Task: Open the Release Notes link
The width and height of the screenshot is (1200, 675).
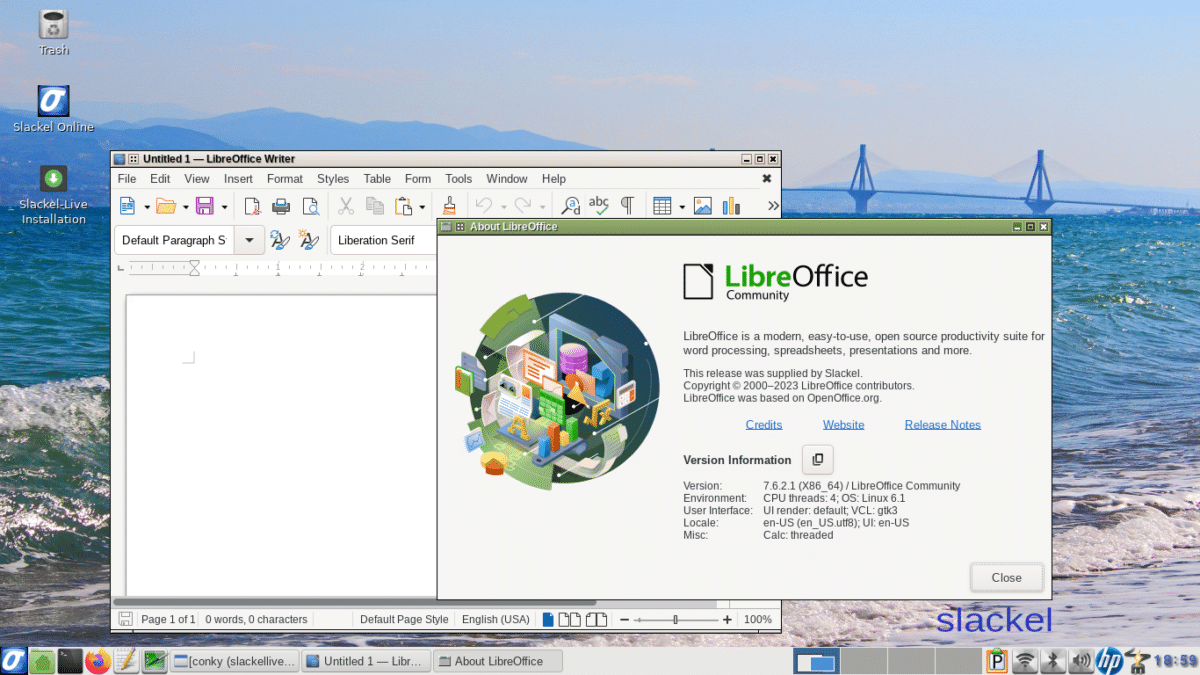Action: click(x=942, y=424)
